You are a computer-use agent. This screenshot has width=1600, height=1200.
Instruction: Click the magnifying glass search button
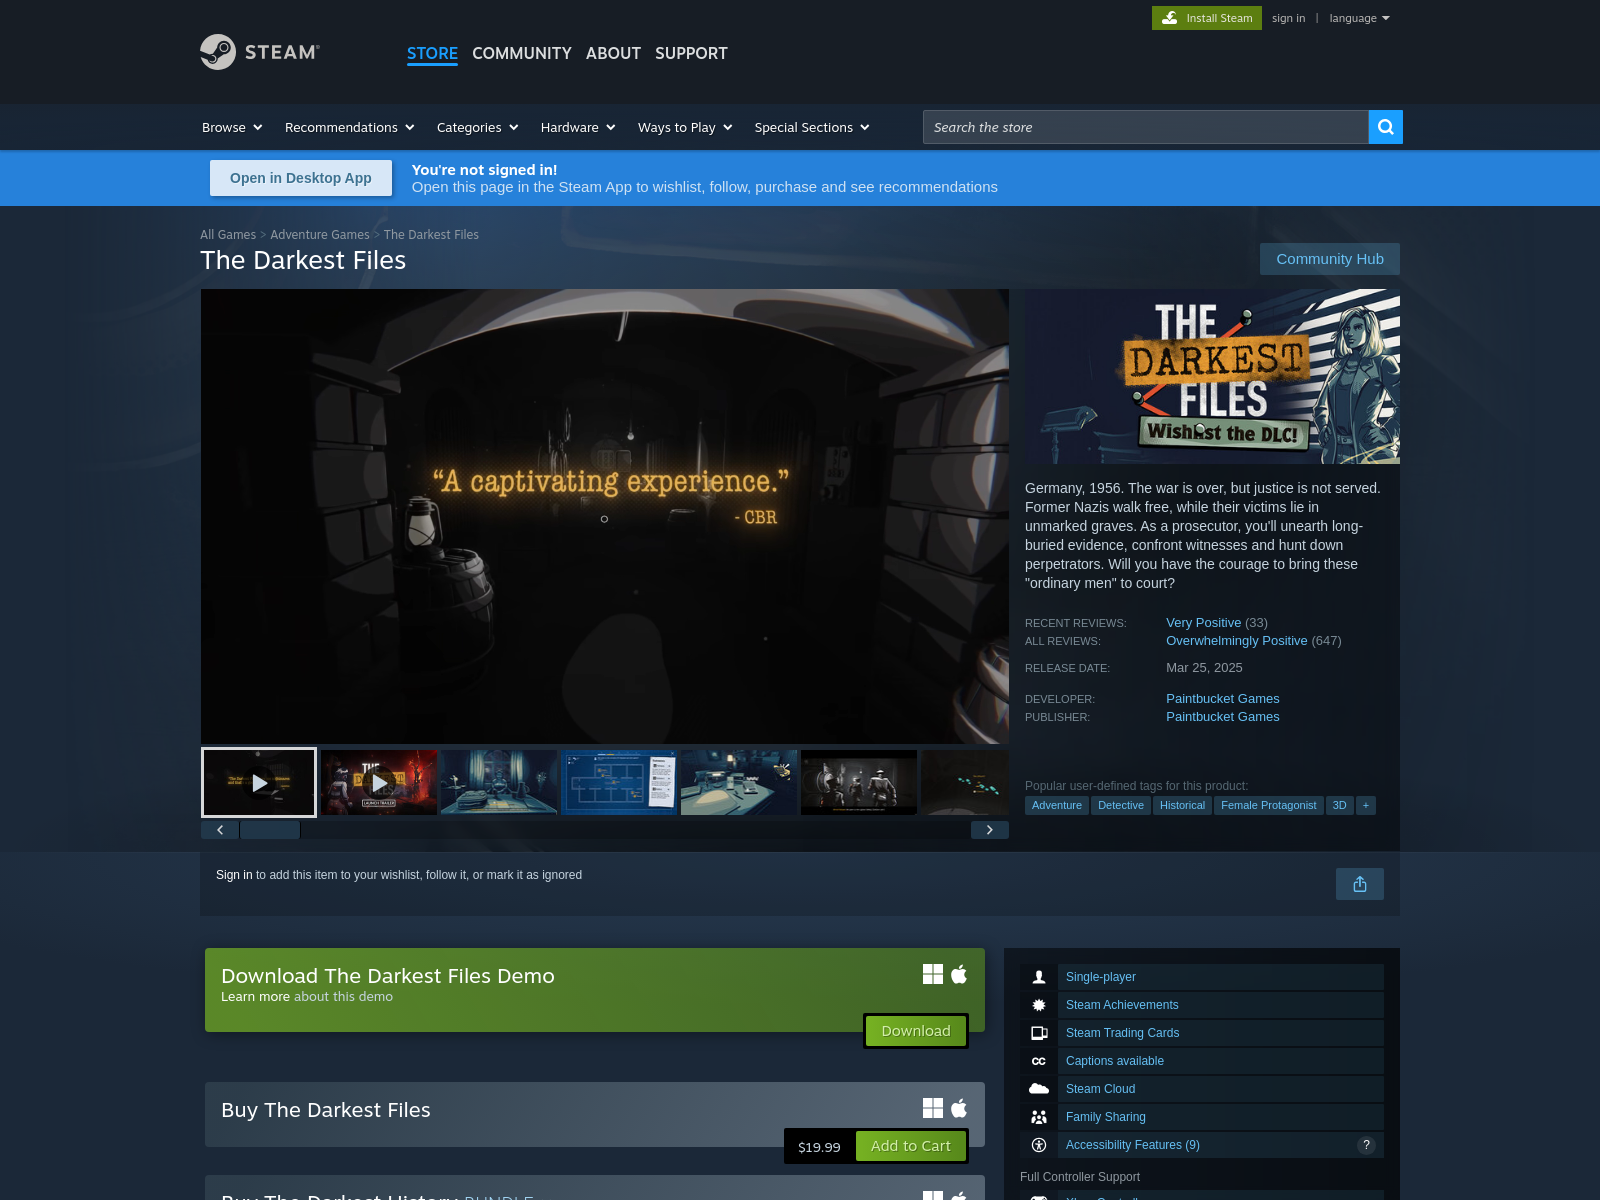(x=1385, y=127)
